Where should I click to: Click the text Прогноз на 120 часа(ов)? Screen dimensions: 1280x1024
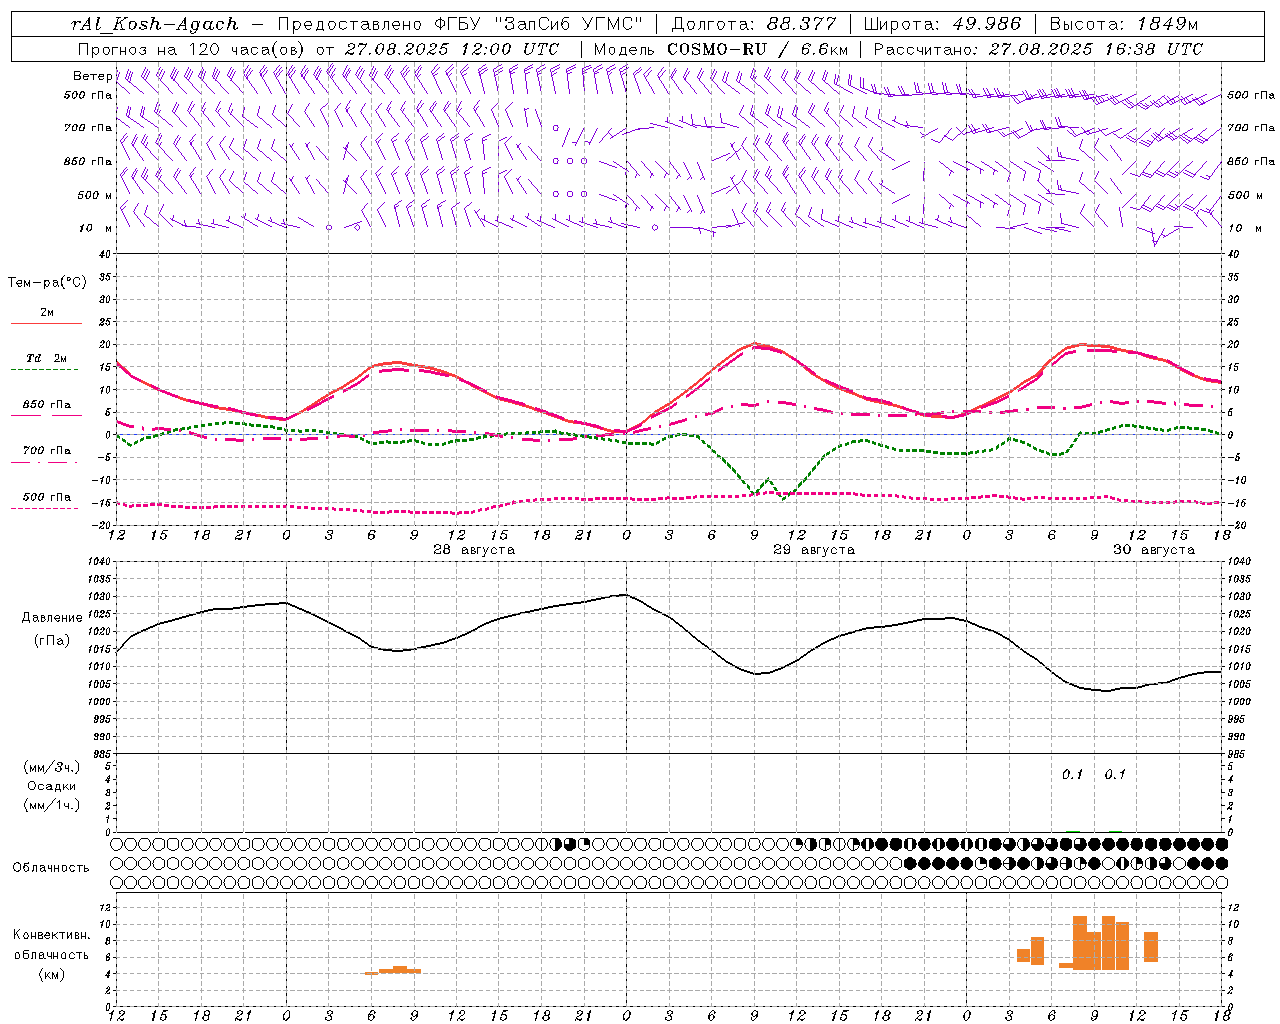(192, 49)
